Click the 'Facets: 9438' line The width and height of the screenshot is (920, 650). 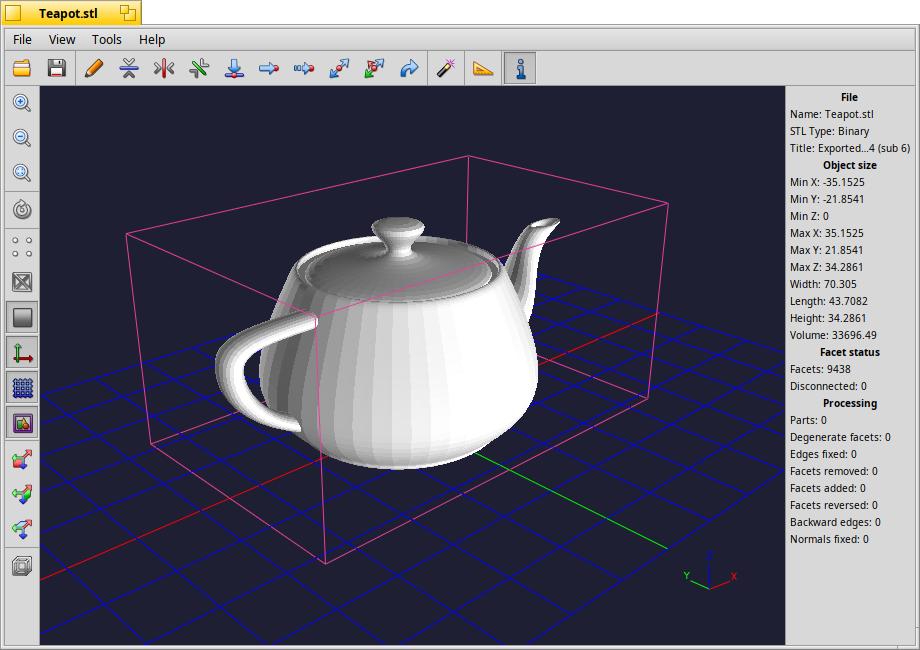820,370
